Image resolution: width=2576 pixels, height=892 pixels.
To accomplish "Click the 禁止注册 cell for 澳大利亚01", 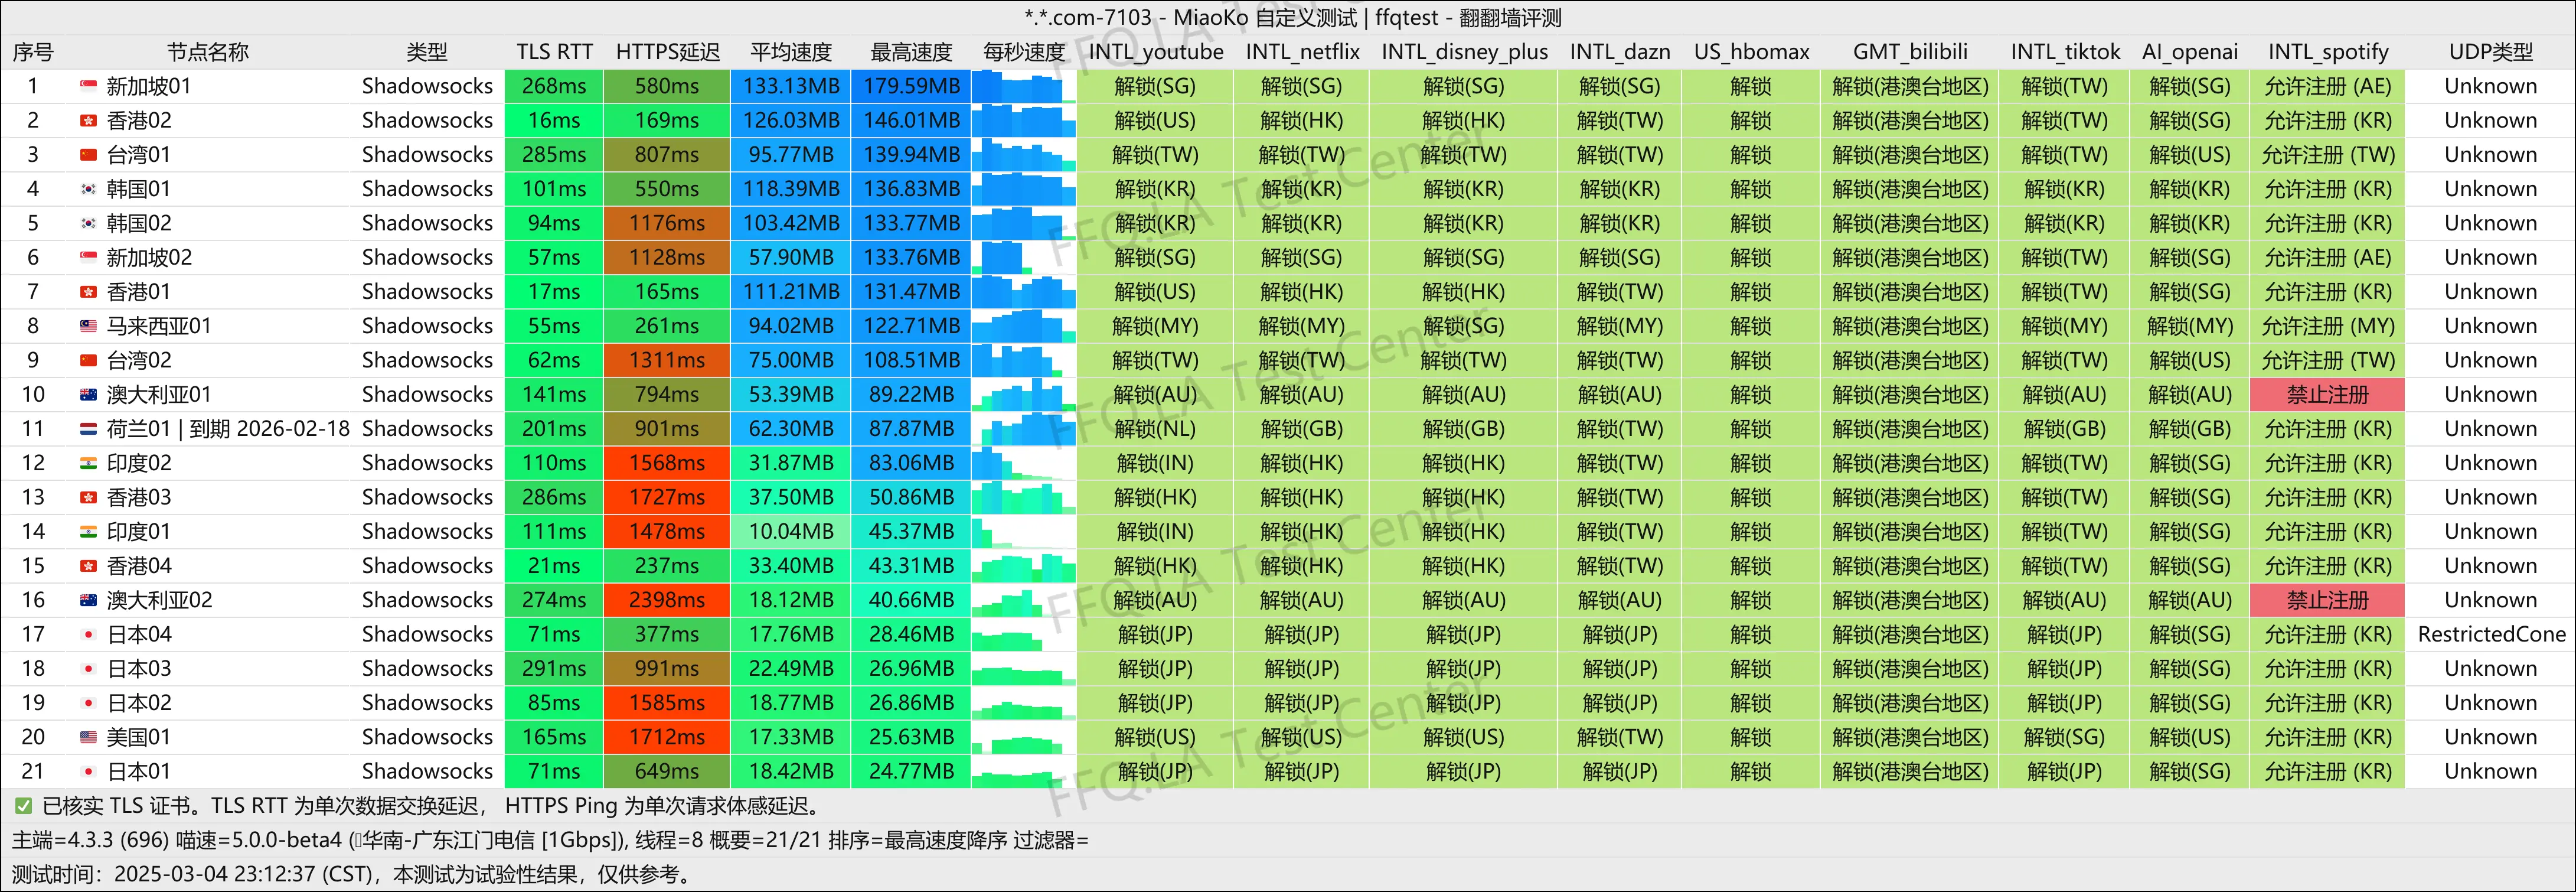I will [x=2328, y=395].
